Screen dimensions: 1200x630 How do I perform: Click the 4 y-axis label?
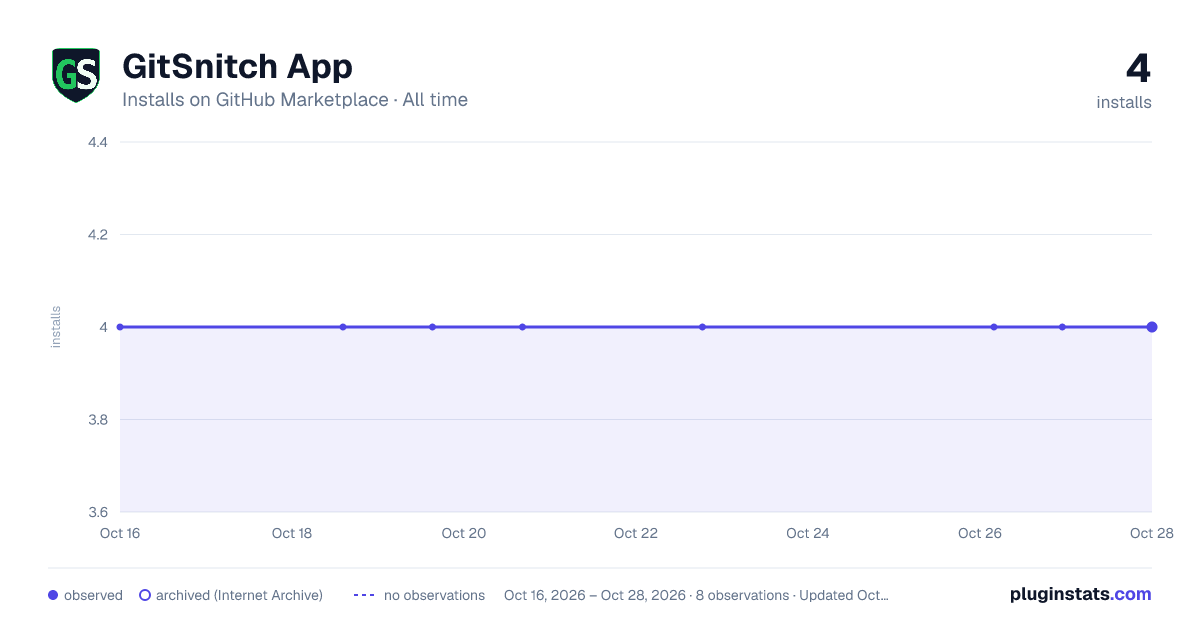(x=103, y=327)
